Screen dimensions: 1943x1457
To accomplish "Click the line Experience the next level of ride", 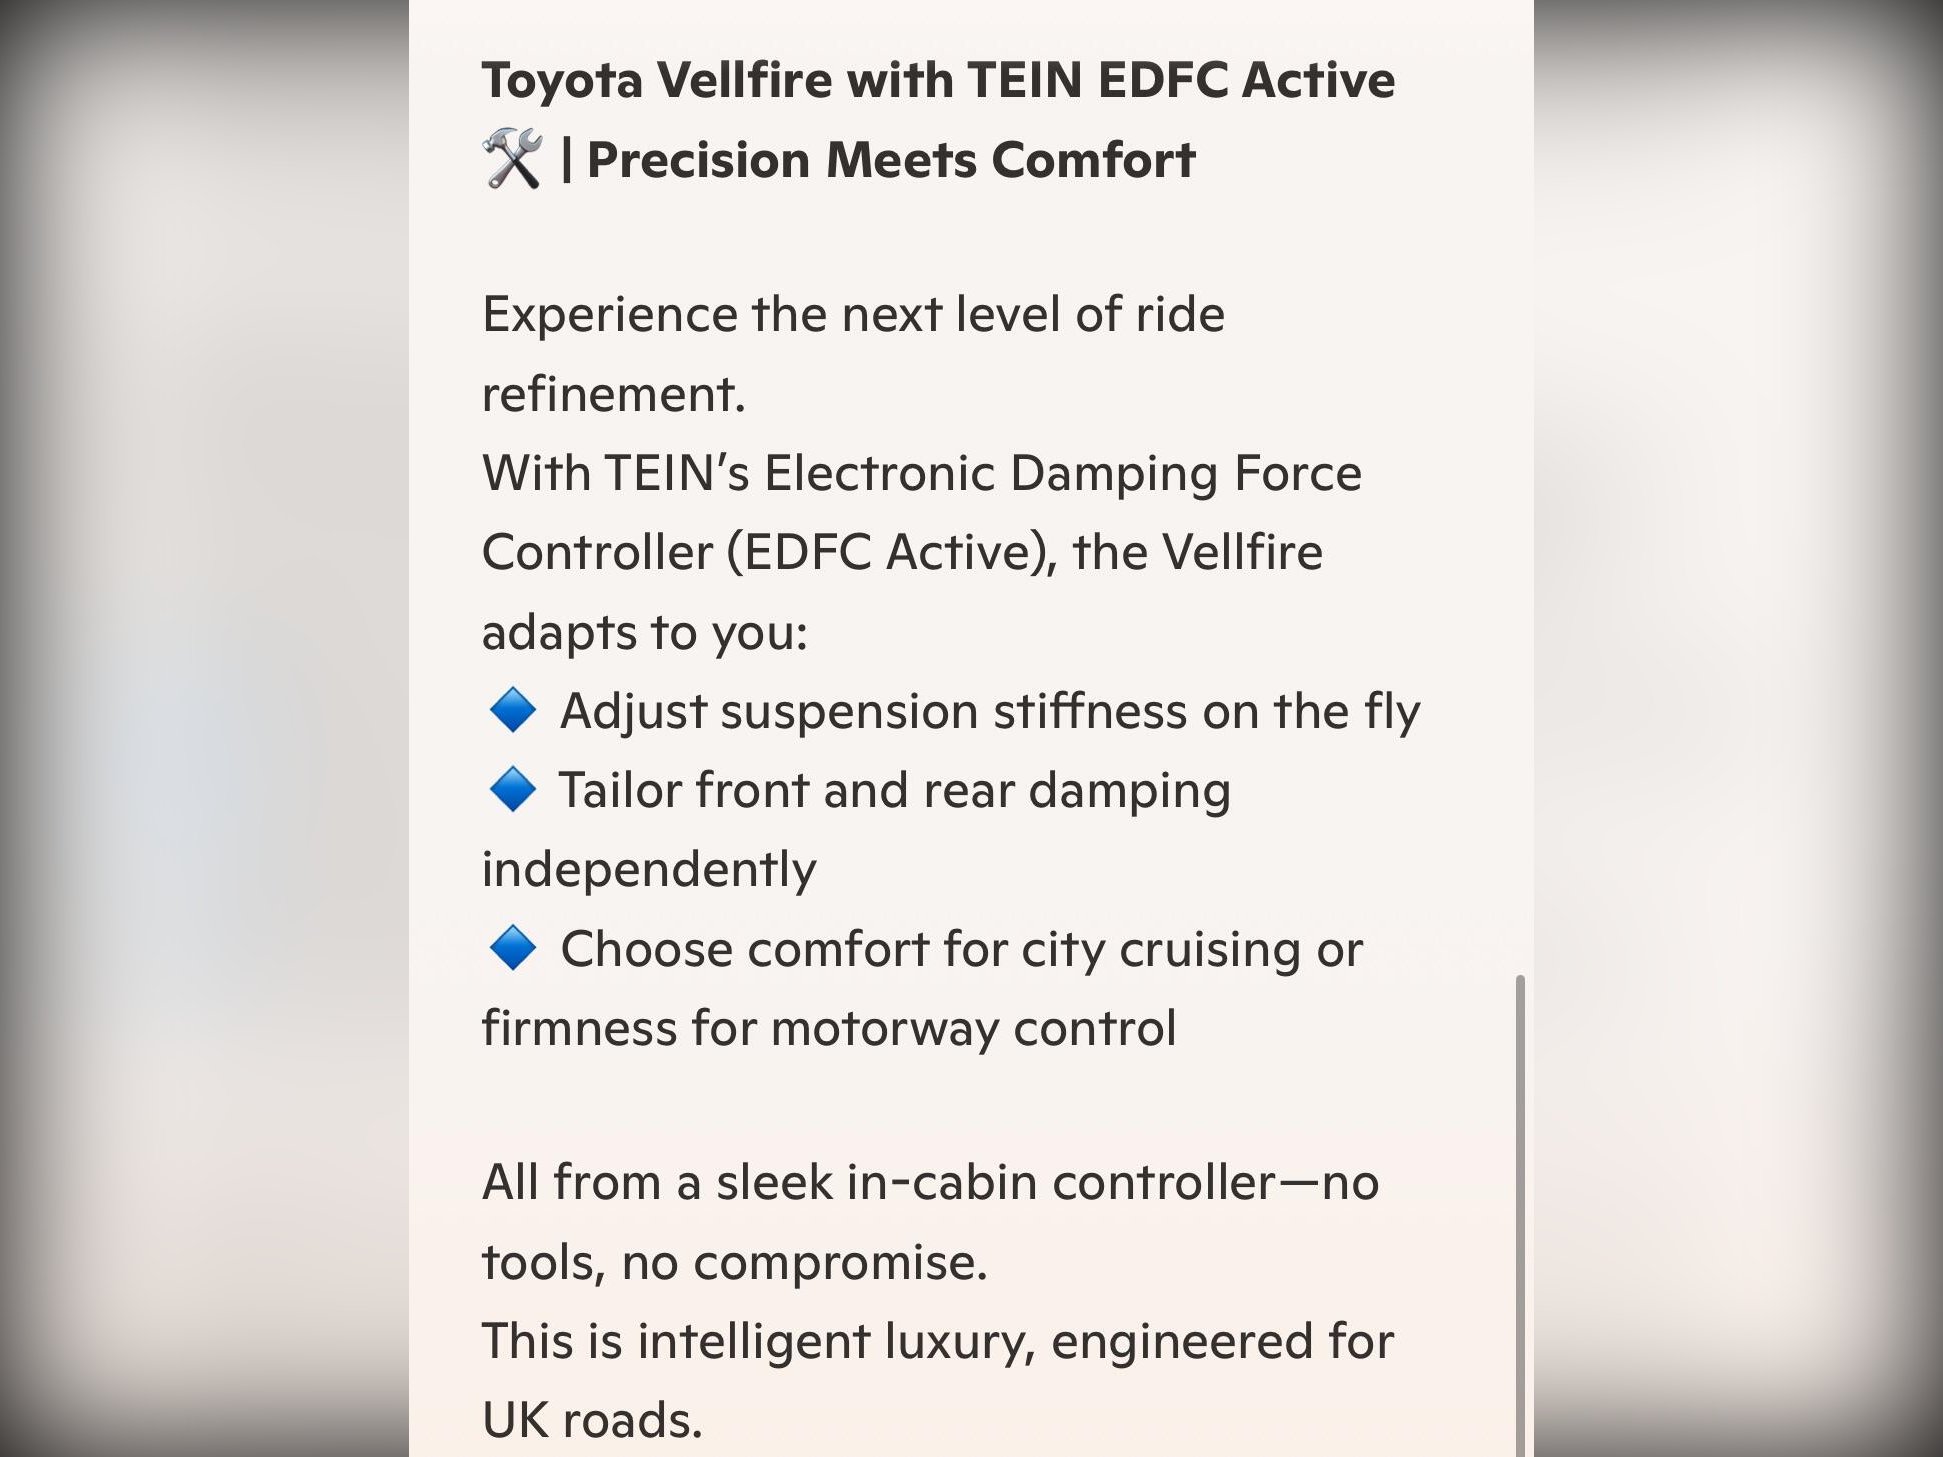I will pos(853,315).
